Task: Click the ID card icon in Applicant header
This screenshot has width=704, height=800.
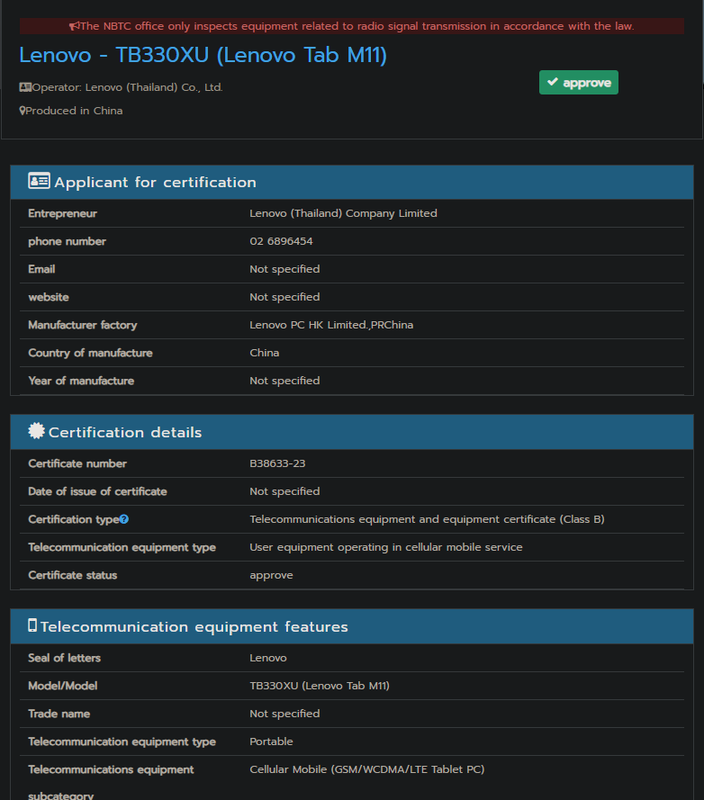Action: click(39, 182)
